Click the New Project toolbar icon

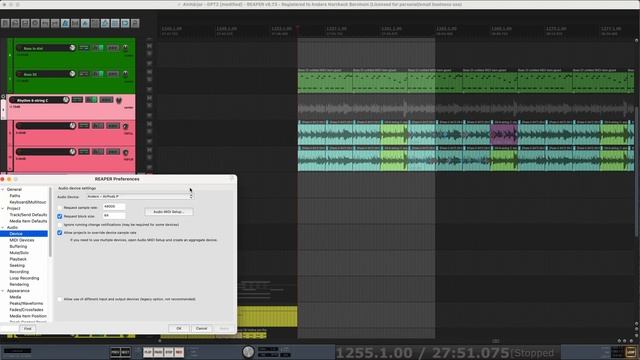point(5,23)
